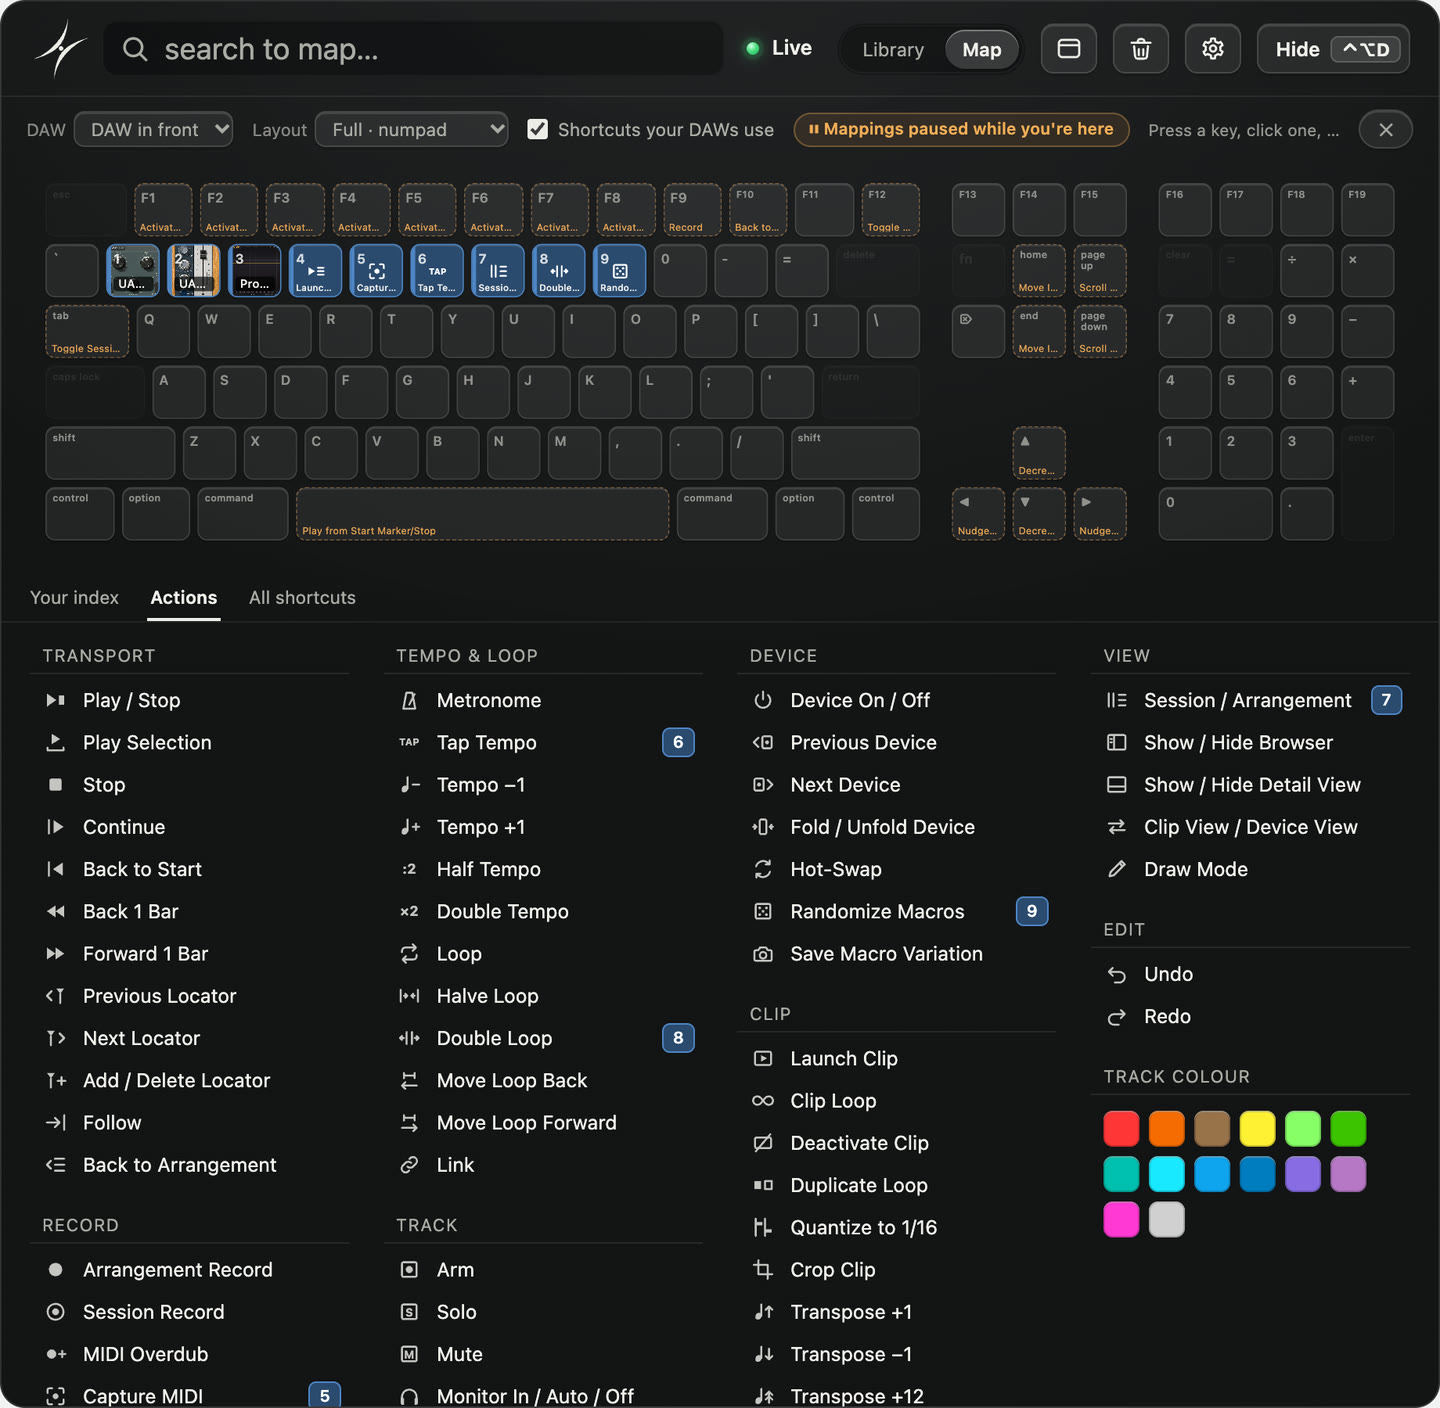
Task: Toggle the Live status indicator
Action: point(779,48)
